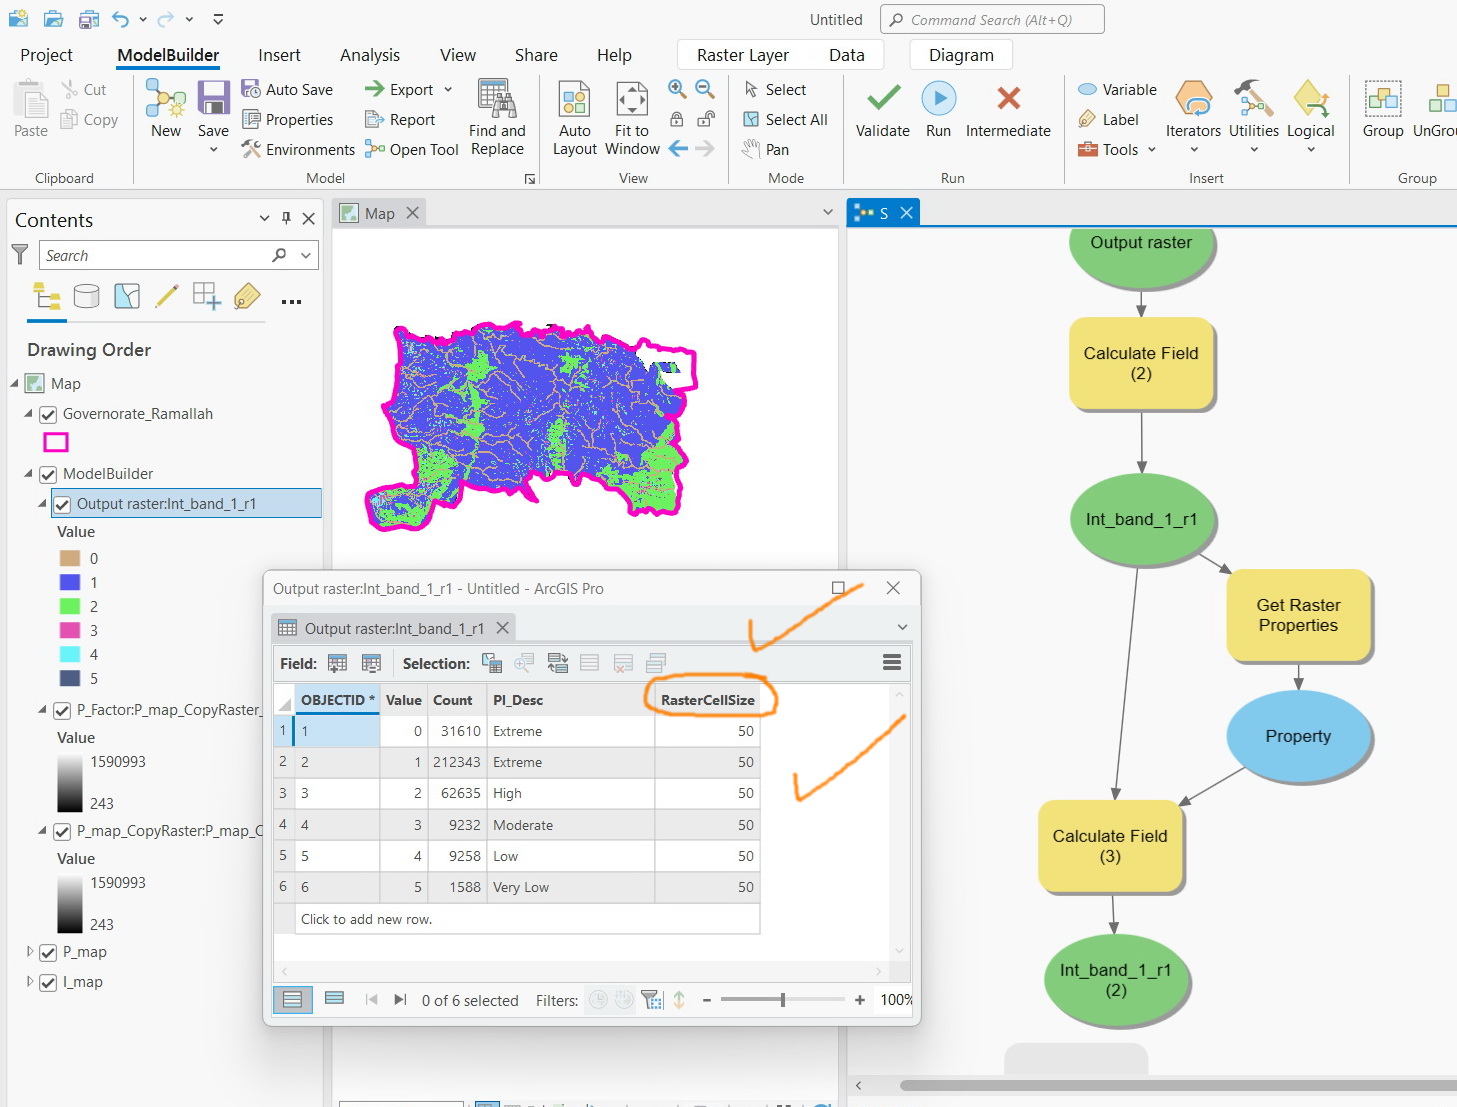Click Intermediate in the Run group
The image size is (1457, 1107).
point(1008,110)
